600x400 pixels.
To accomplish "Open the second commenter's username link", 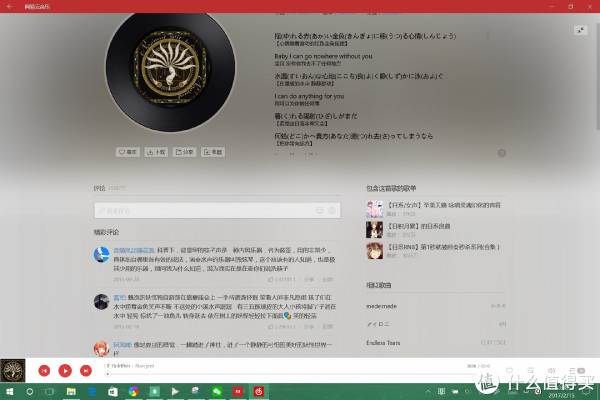I will (x=119, y=297).
